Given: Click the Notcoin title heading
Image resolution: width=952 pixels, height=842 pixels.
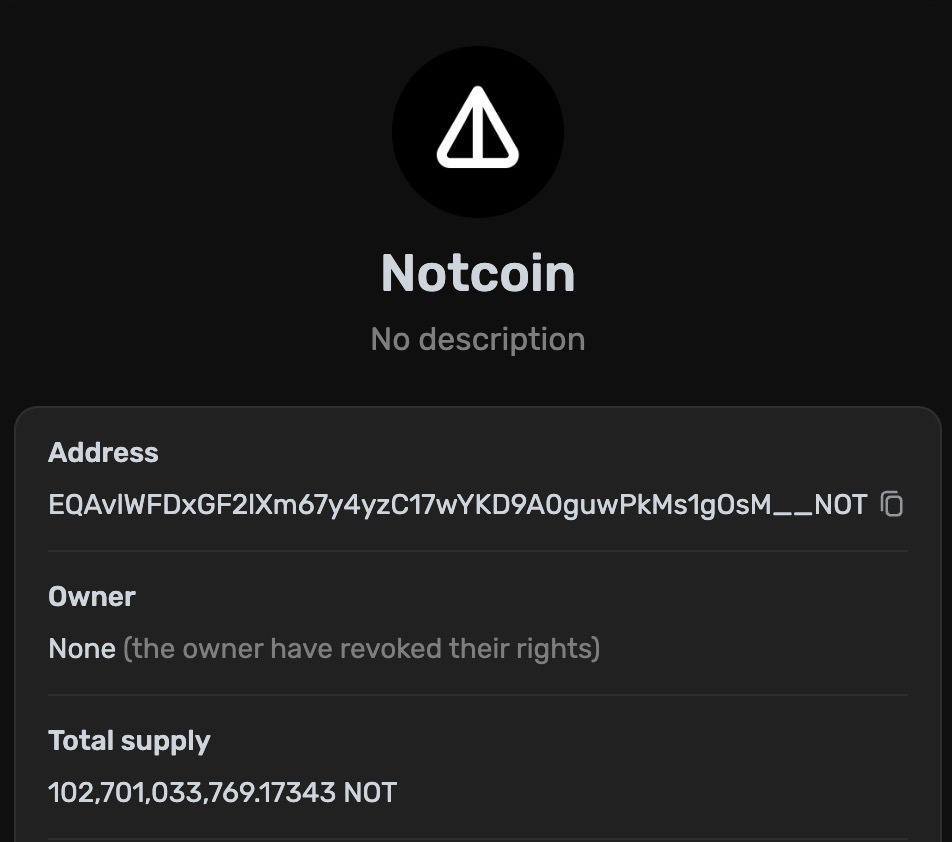Looking at the screenshot, I should (478, 273).
